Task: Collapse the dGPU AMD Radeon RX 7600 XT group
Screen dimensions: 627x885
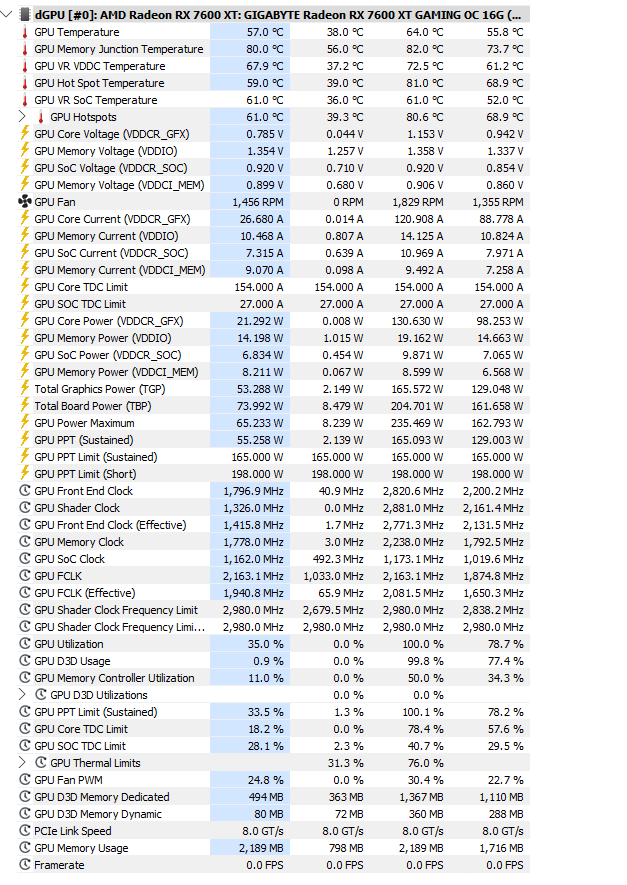Action: (6, 14)
